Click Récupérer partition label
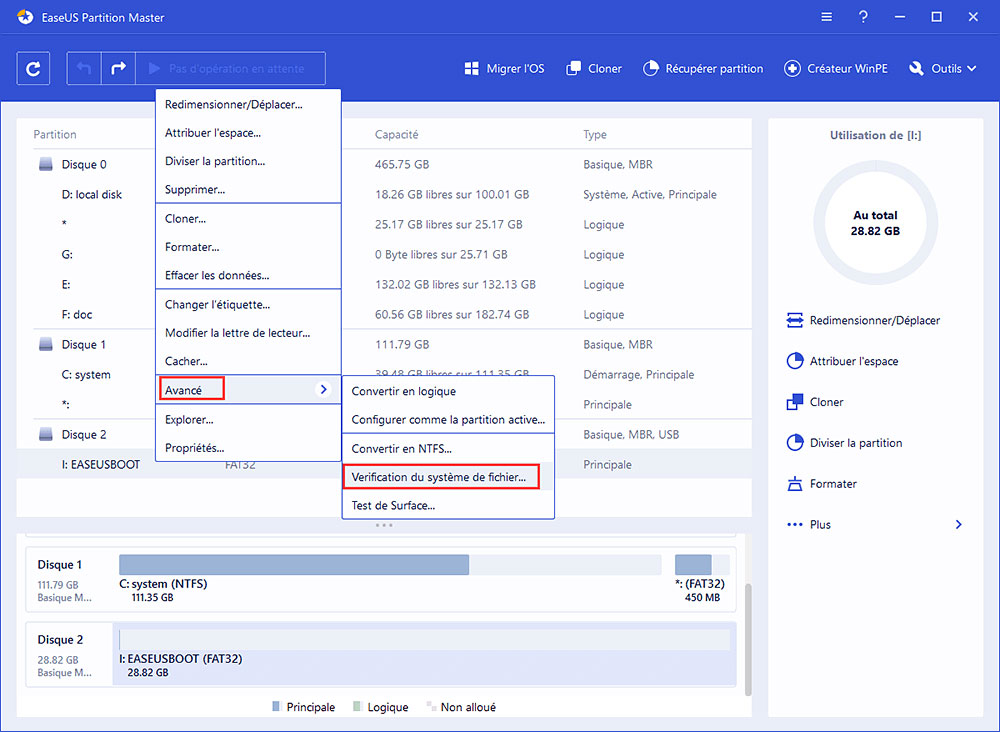 (x=714, y=68)
